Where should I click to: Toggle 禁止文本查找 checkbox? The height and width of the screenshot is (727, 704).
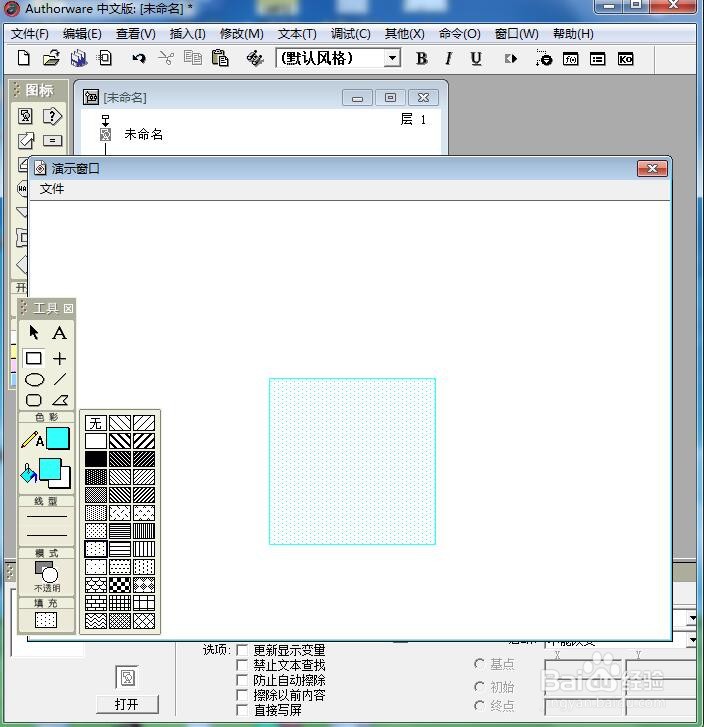pyautogui.click(x=242, y=665)
